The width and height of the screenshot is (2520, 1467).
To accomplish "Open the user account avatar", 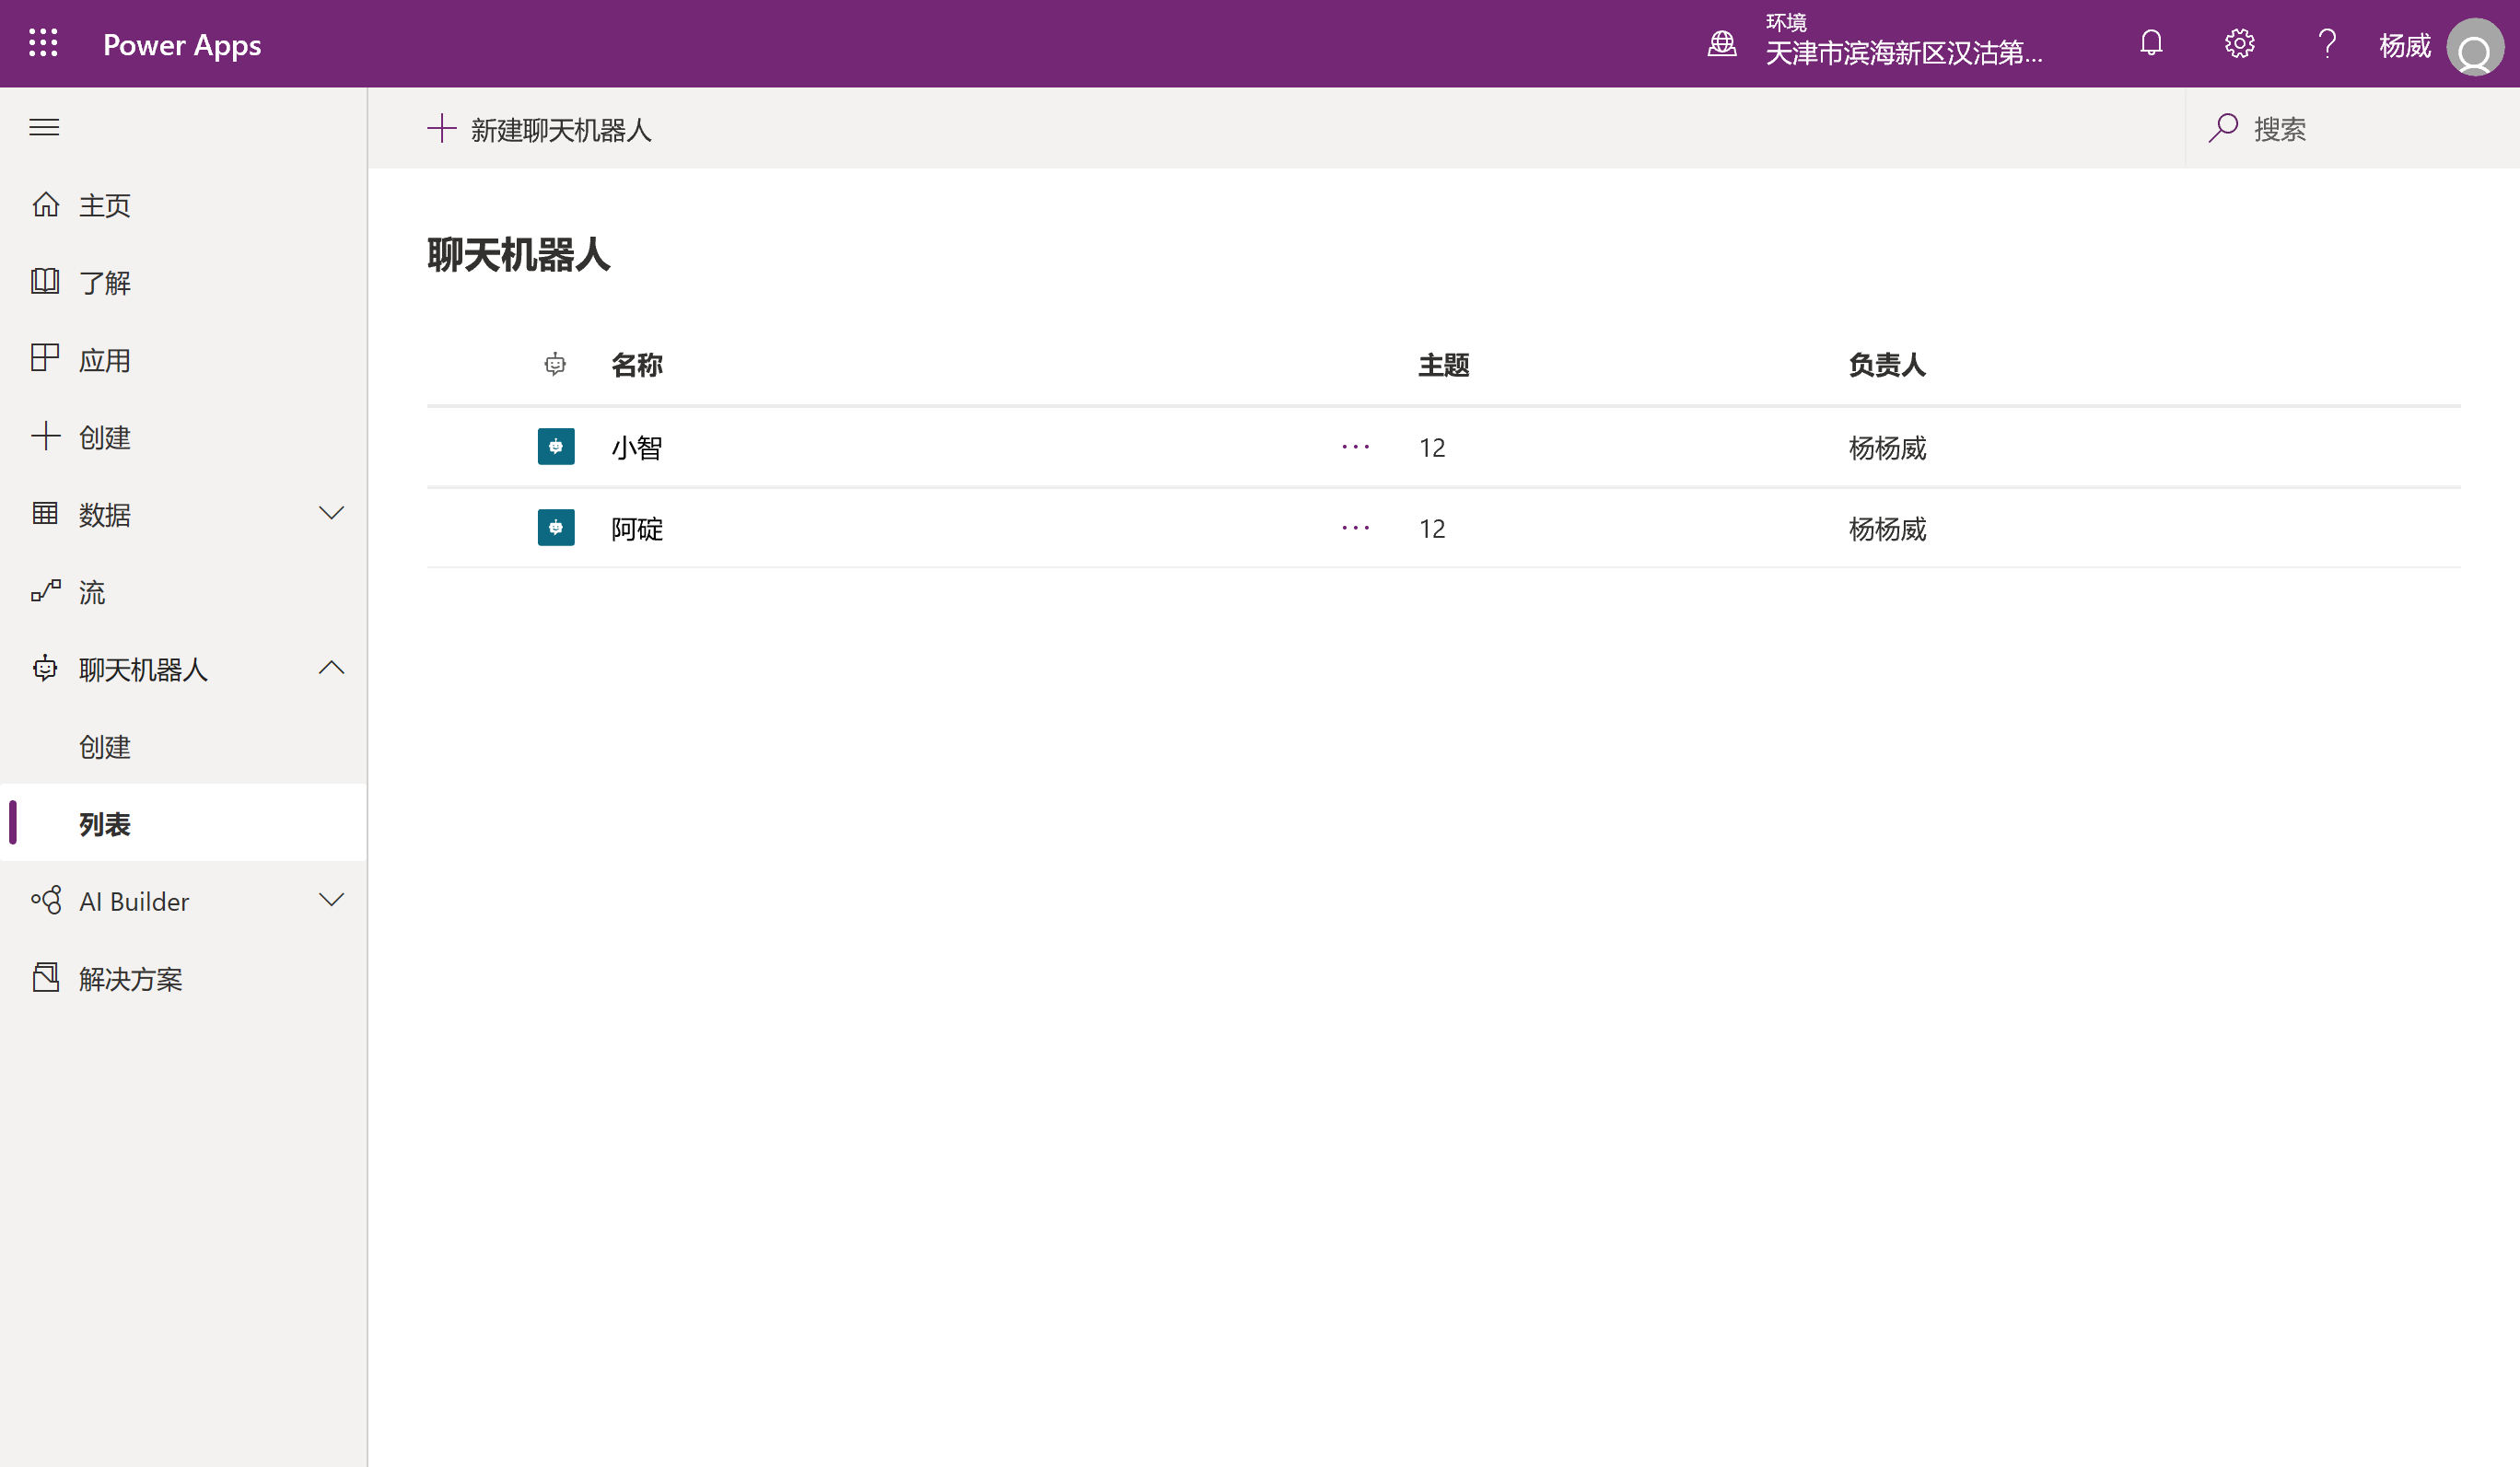I will pos(2474,47).
